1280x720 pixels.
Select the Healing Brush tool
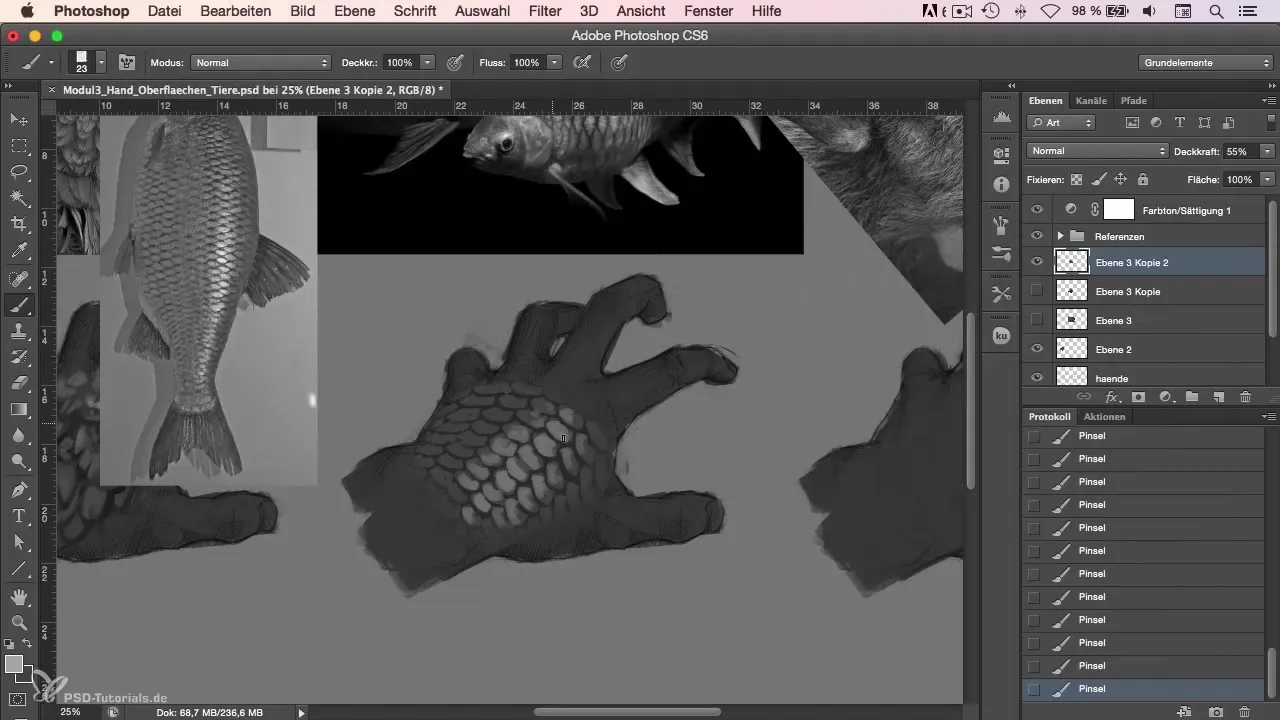pyautogui.click(x=19, y=279)
